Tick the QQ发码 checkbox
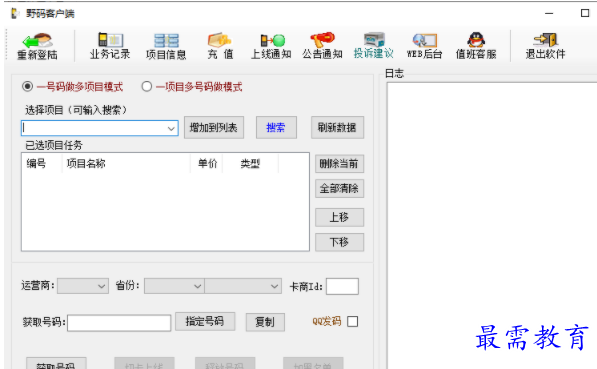The width and height of the screenshot is (597, 369). pos(353,321)
